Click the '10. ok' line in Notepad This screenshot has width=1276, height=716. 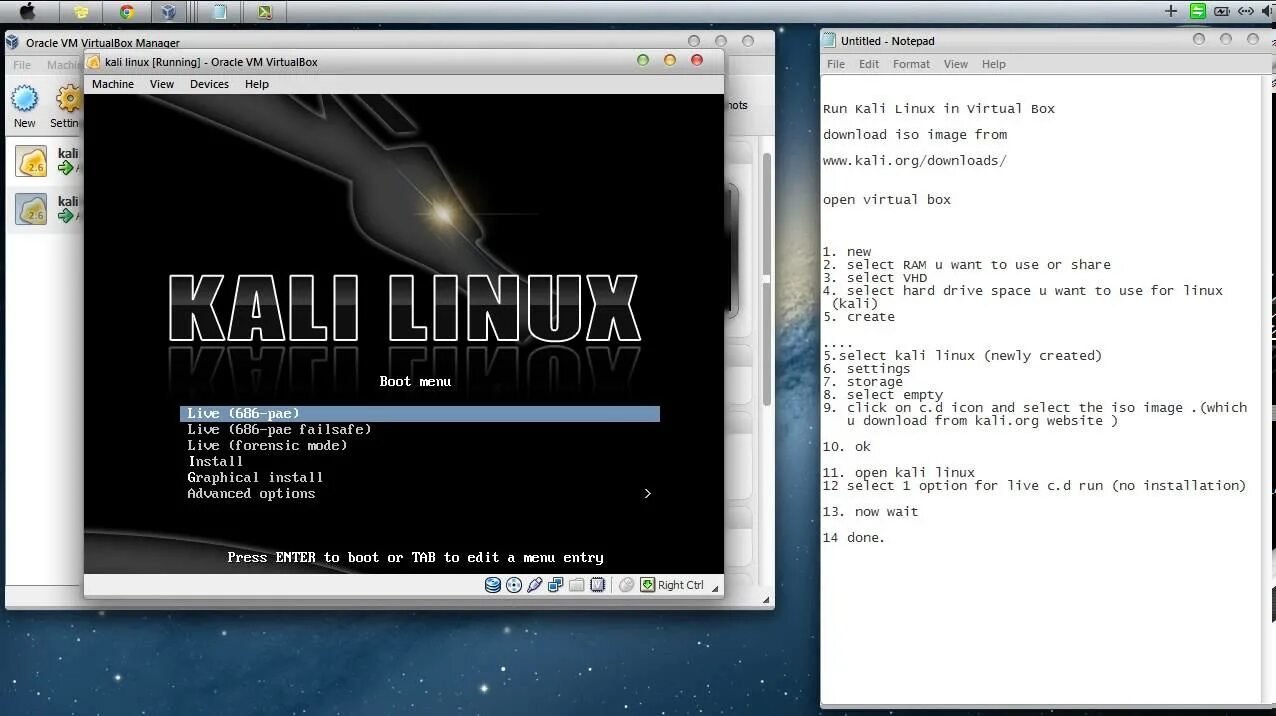pyautogui.click(x=847, y=446)
